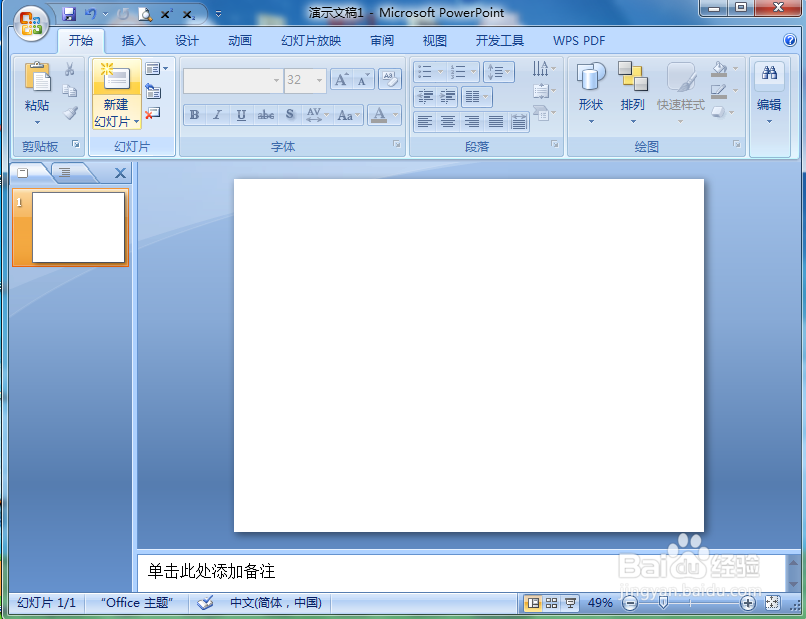Customize the quick access toolbar

[218, 14]
